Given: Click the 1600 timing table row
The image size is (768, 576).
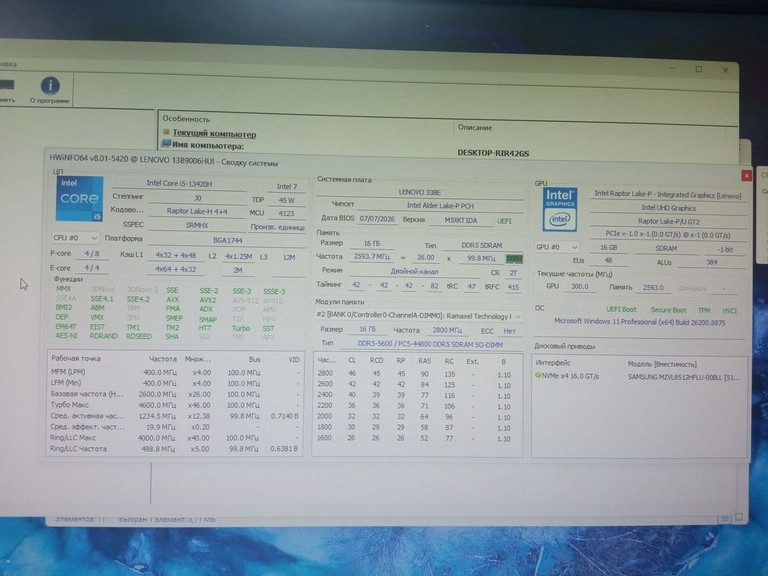Looking at the screenshot, I should coord(414,438).
